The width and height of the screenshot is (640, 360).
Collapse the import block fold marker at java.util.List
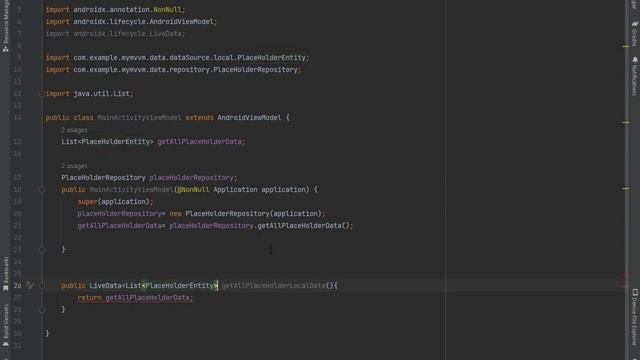pos(42,94)
